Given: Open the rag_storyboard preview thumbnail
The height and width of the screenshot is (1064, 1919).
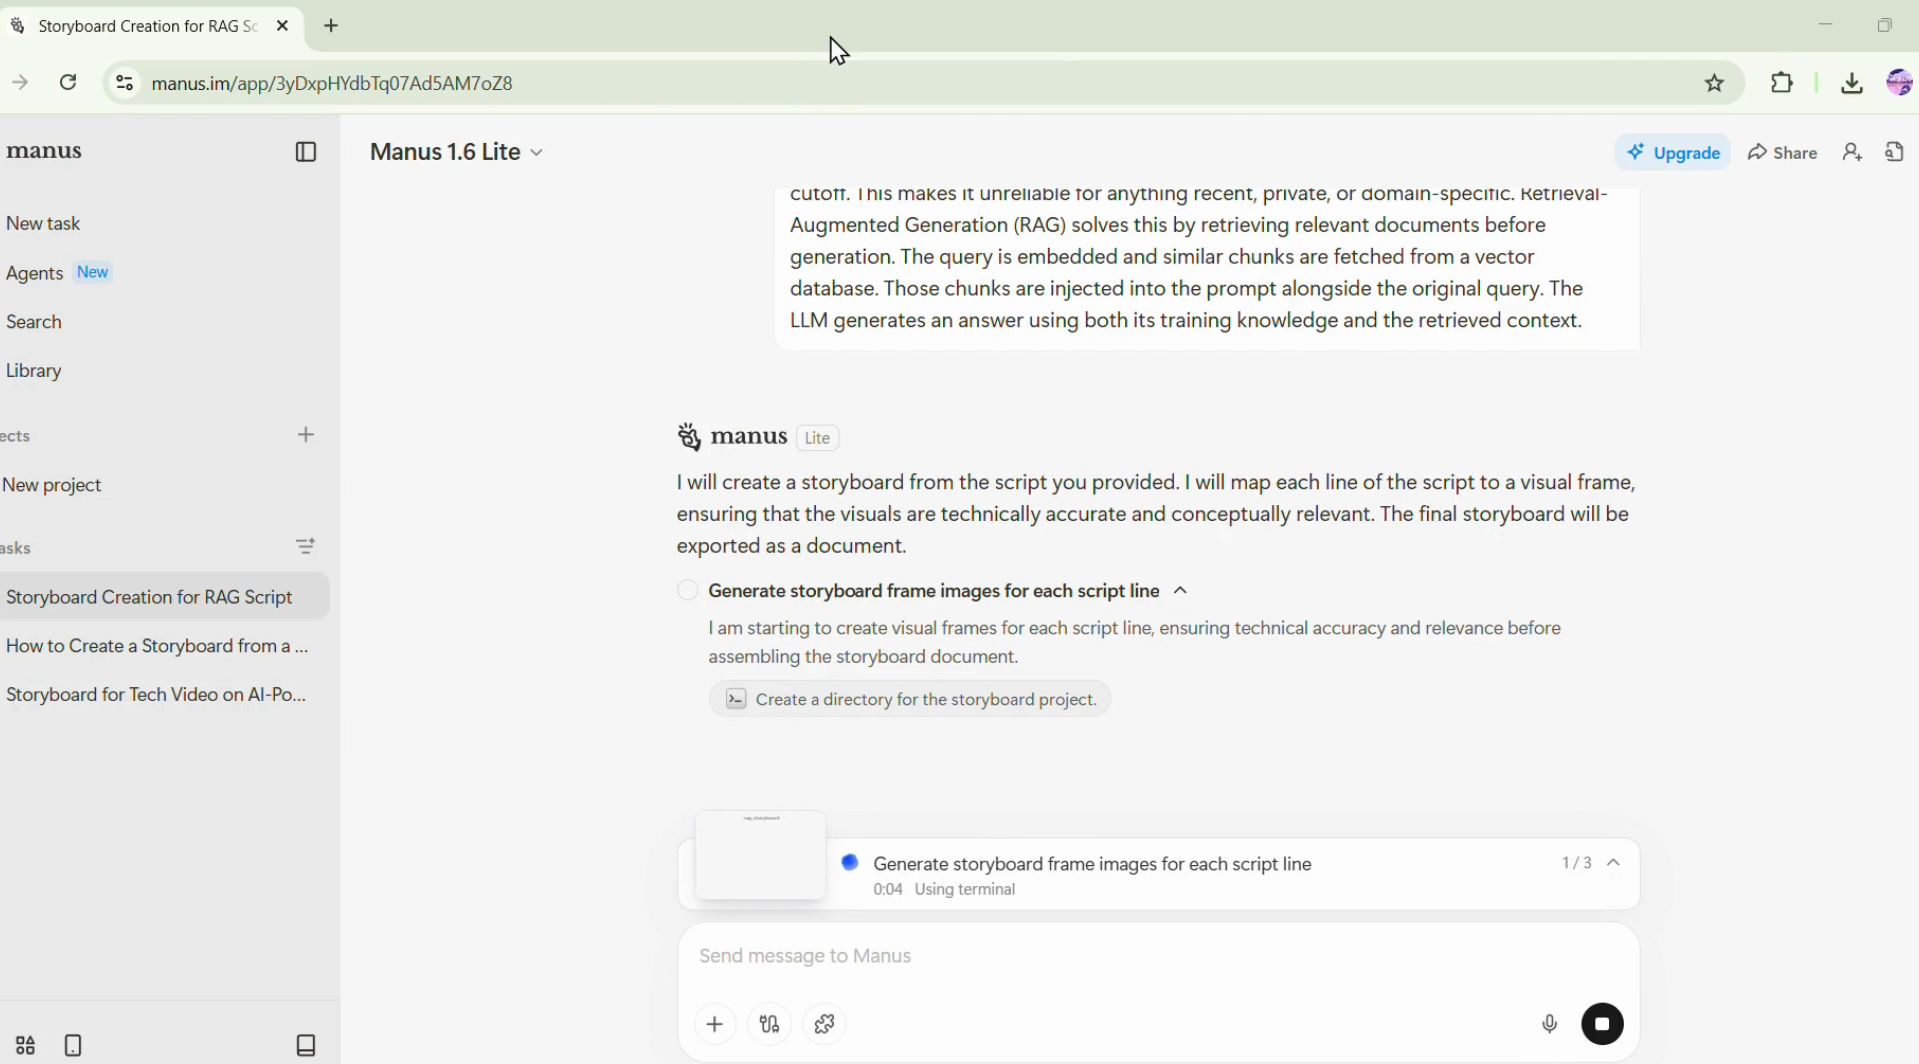Looking at the screenshot, I should click(x=761, y=855).
